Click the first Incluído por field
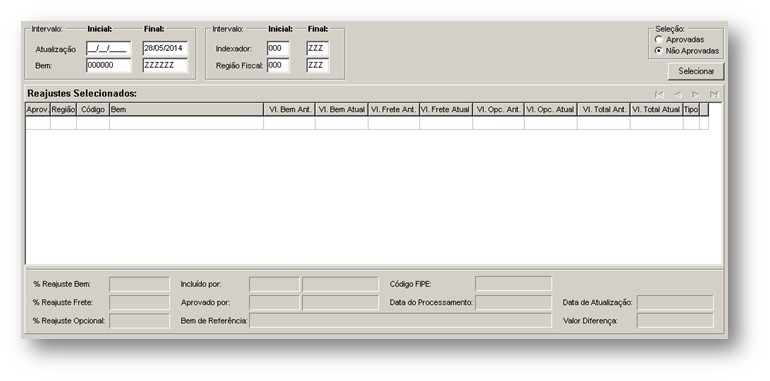Image resolution: width=770 pixels, height=381 pixels. pos(274,284)
